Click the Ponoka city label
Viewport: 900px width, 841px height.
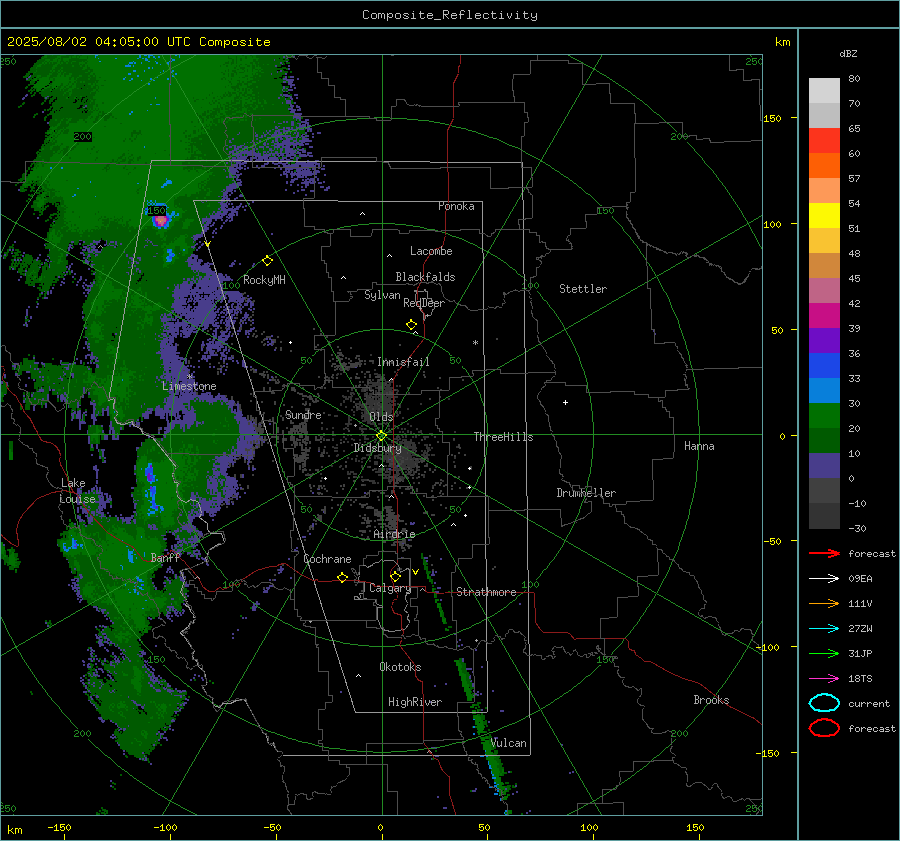(456, 206)
